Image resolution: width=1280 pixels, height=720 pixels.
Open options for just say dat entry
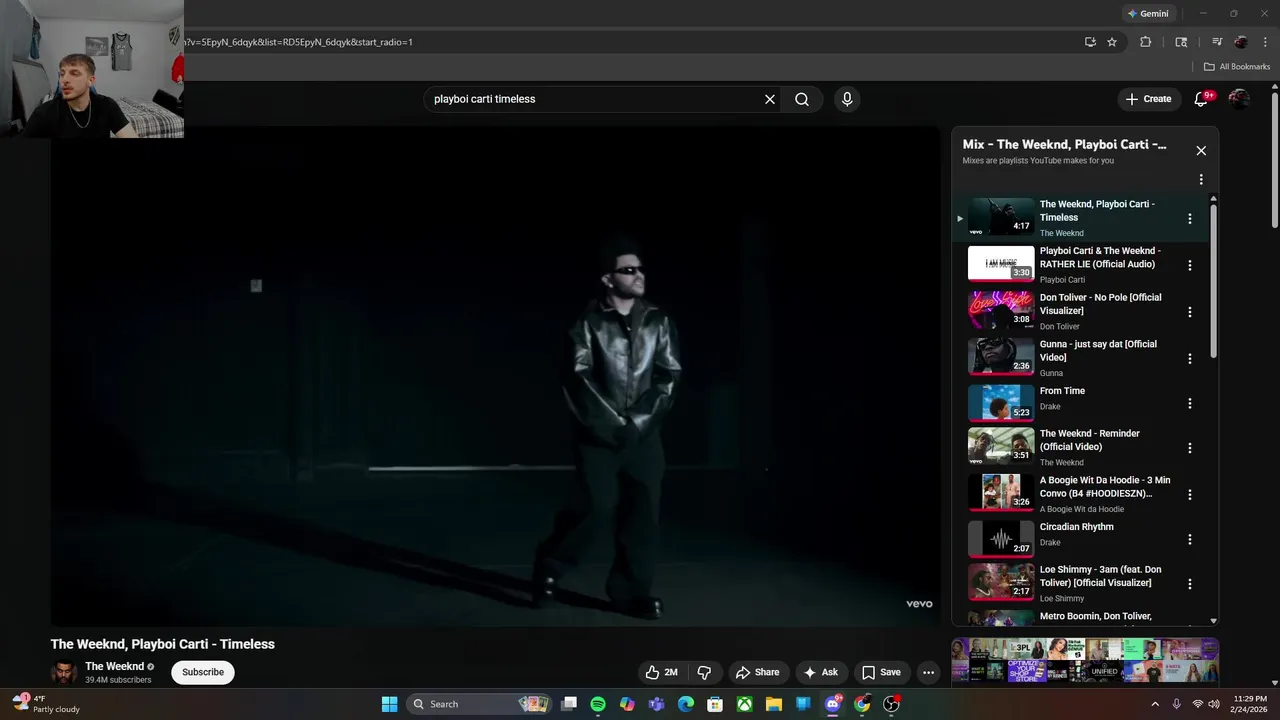pyautogui.click(x=1189, y=358)
